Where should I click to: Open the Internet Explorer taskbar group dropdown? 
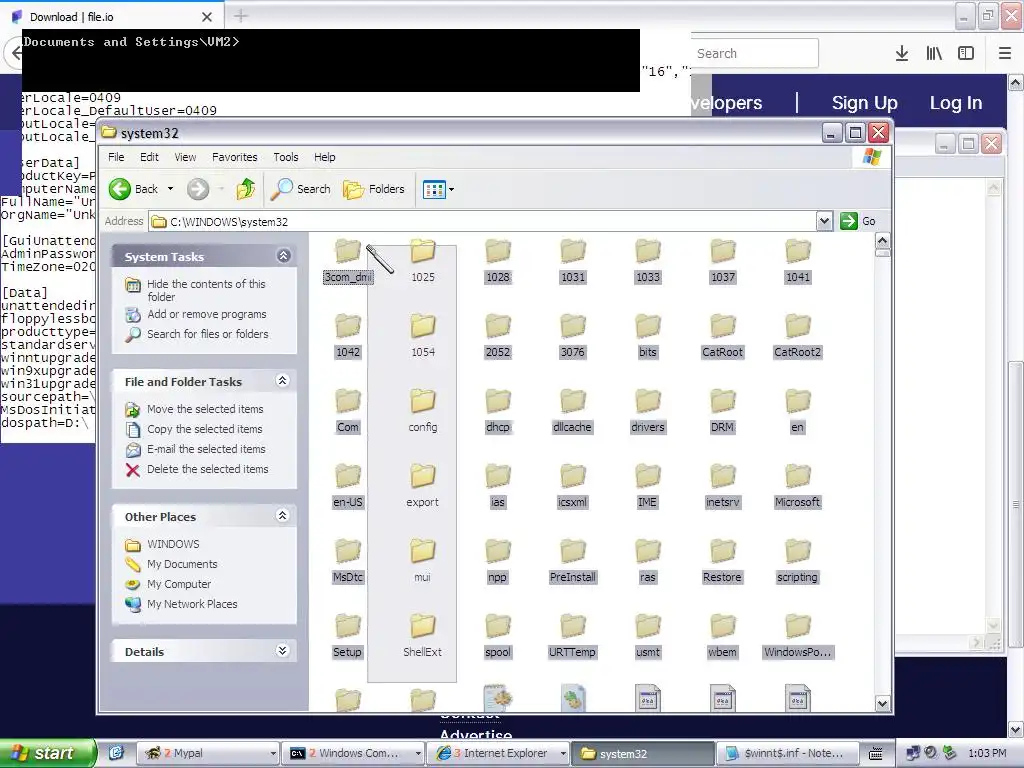(x=562, y=754)
